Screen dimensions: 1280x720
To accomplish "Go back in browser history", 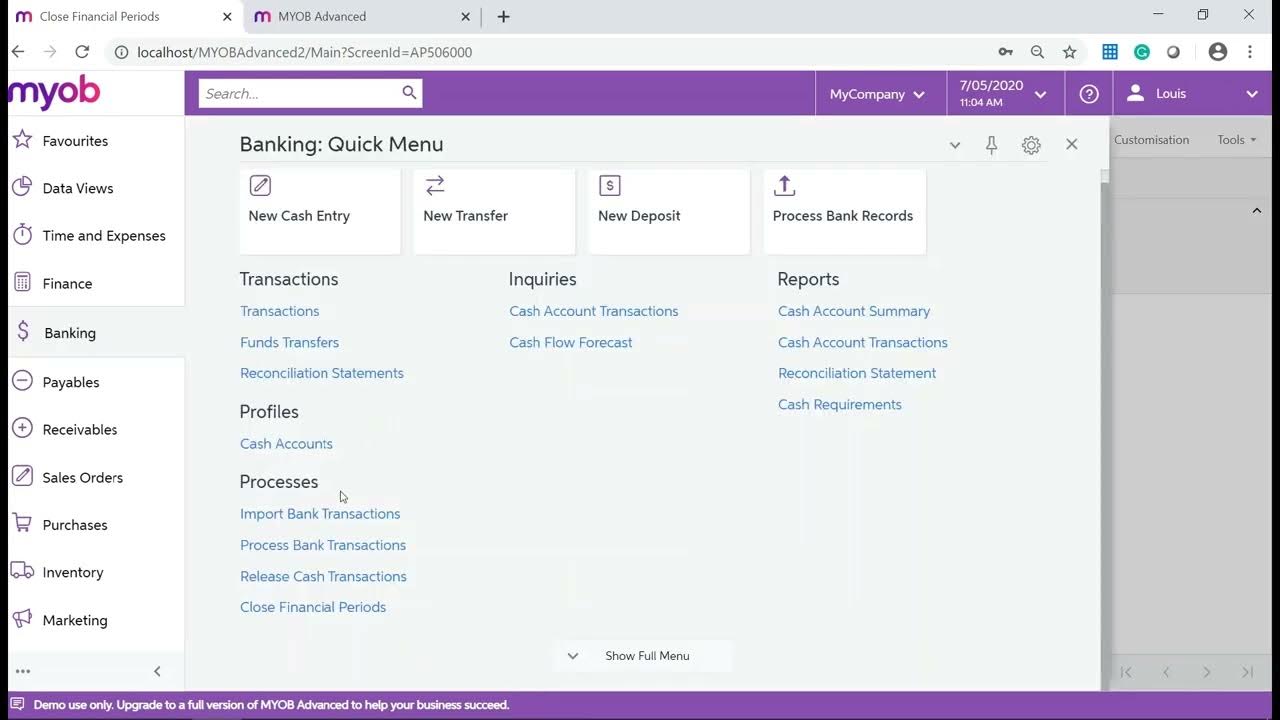I will (18, 52).
